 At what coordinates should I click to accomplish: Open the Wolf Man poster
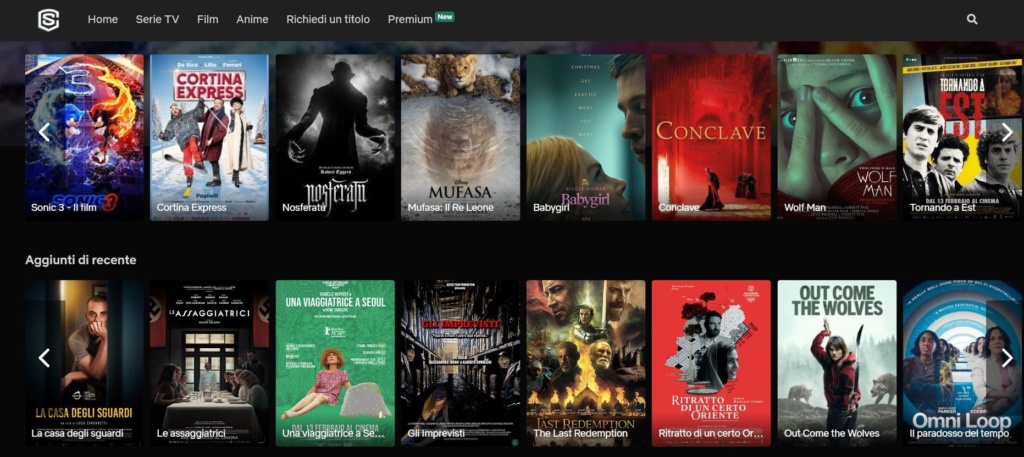(837, 137)
